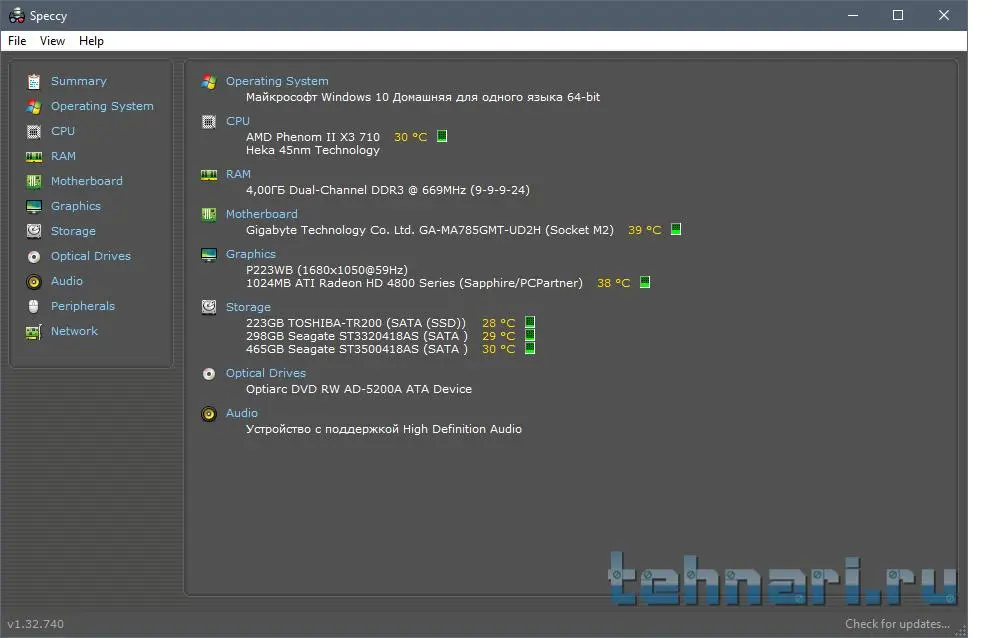Viewport: 1008px width, 638px height.
Task: Click the Storage hard drive icon in sidebar
Action: (x=34, y=231)
